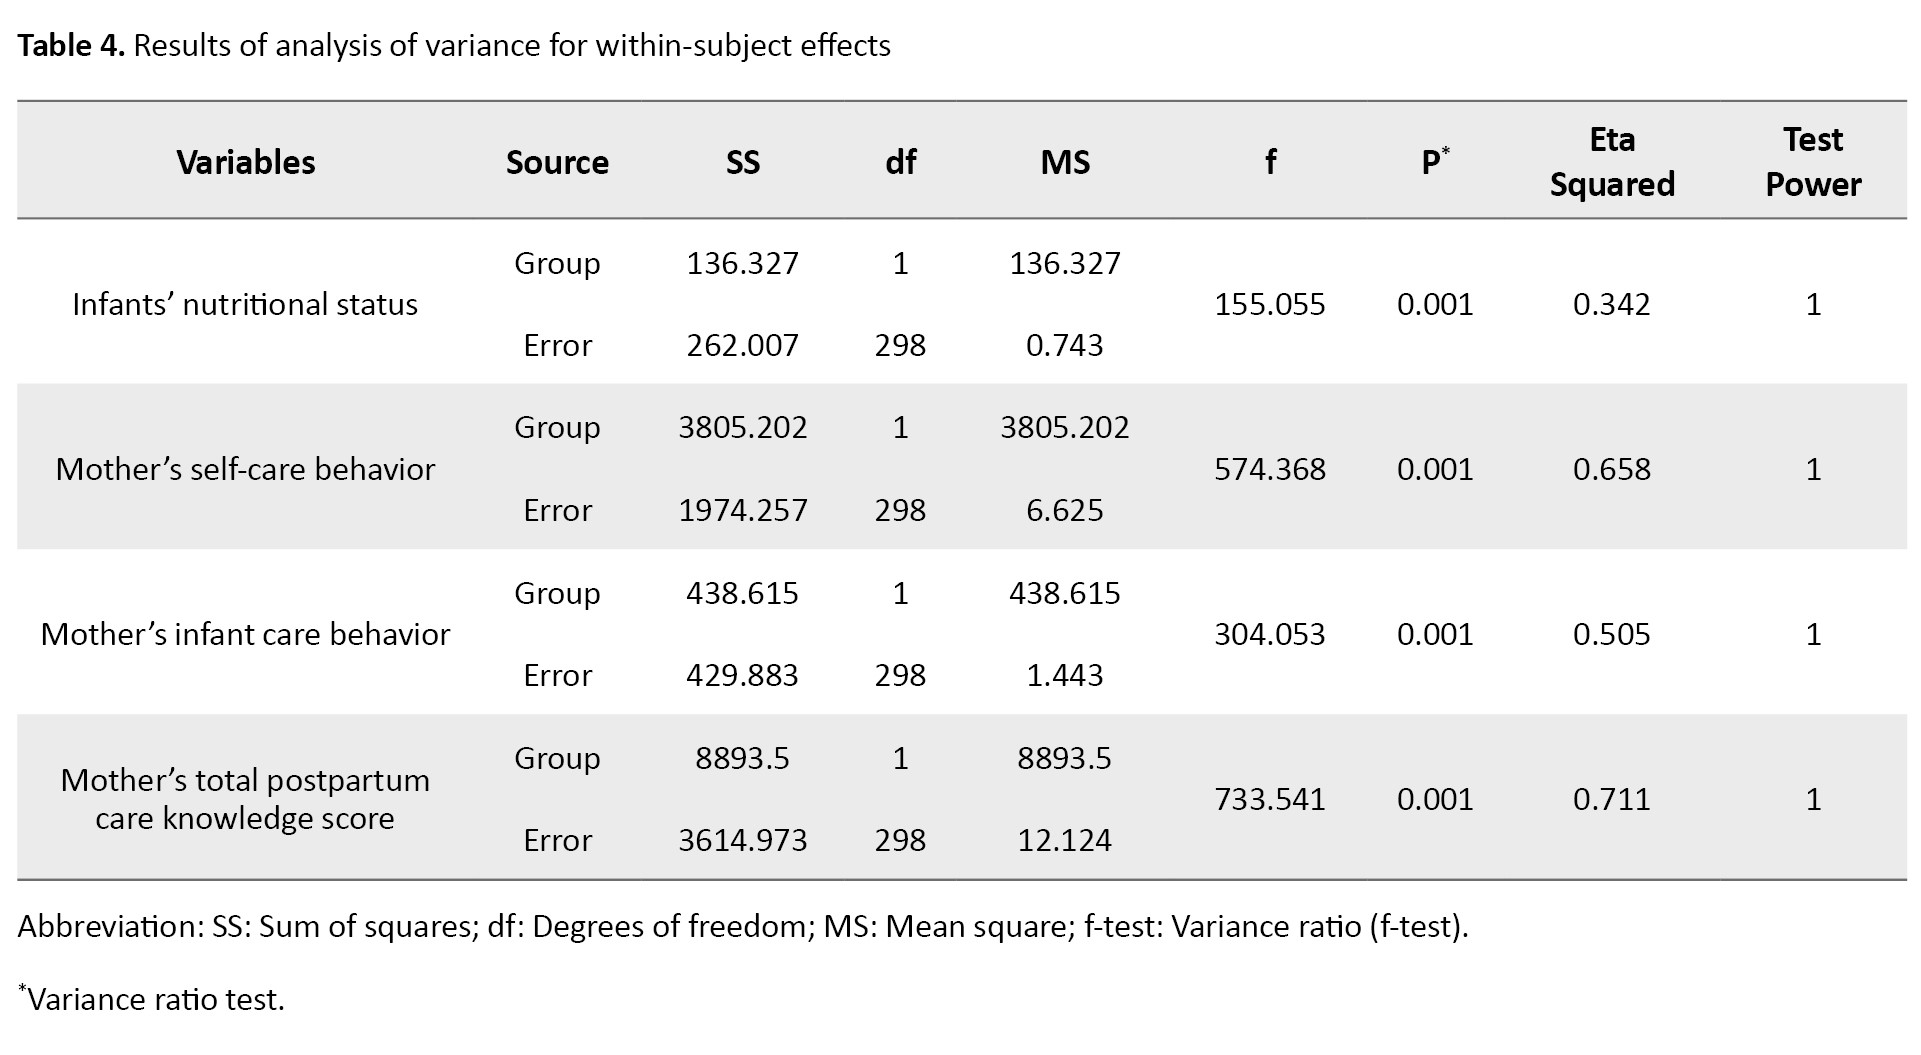
Task: Click the "Mother's self-care behavior" row label
Action: click(x=245, y=469)
